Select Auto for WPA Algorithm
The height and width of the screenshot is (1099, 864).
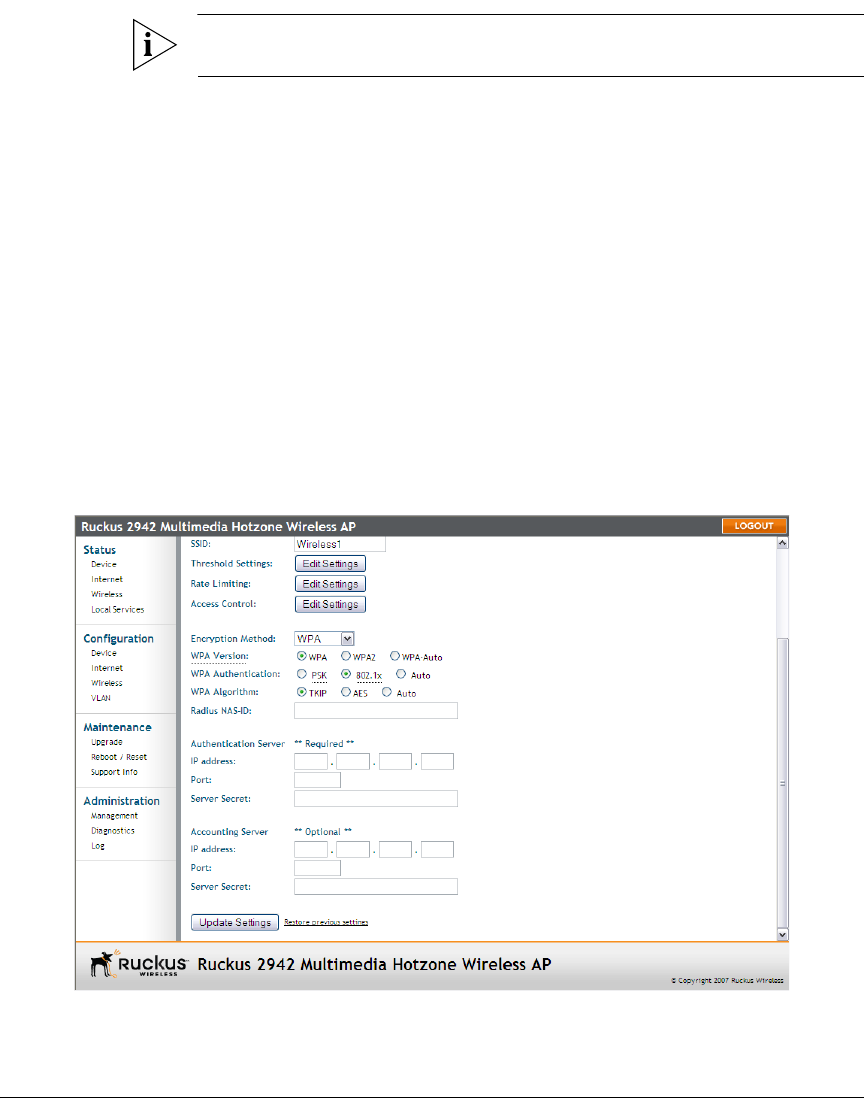(387, 692)
